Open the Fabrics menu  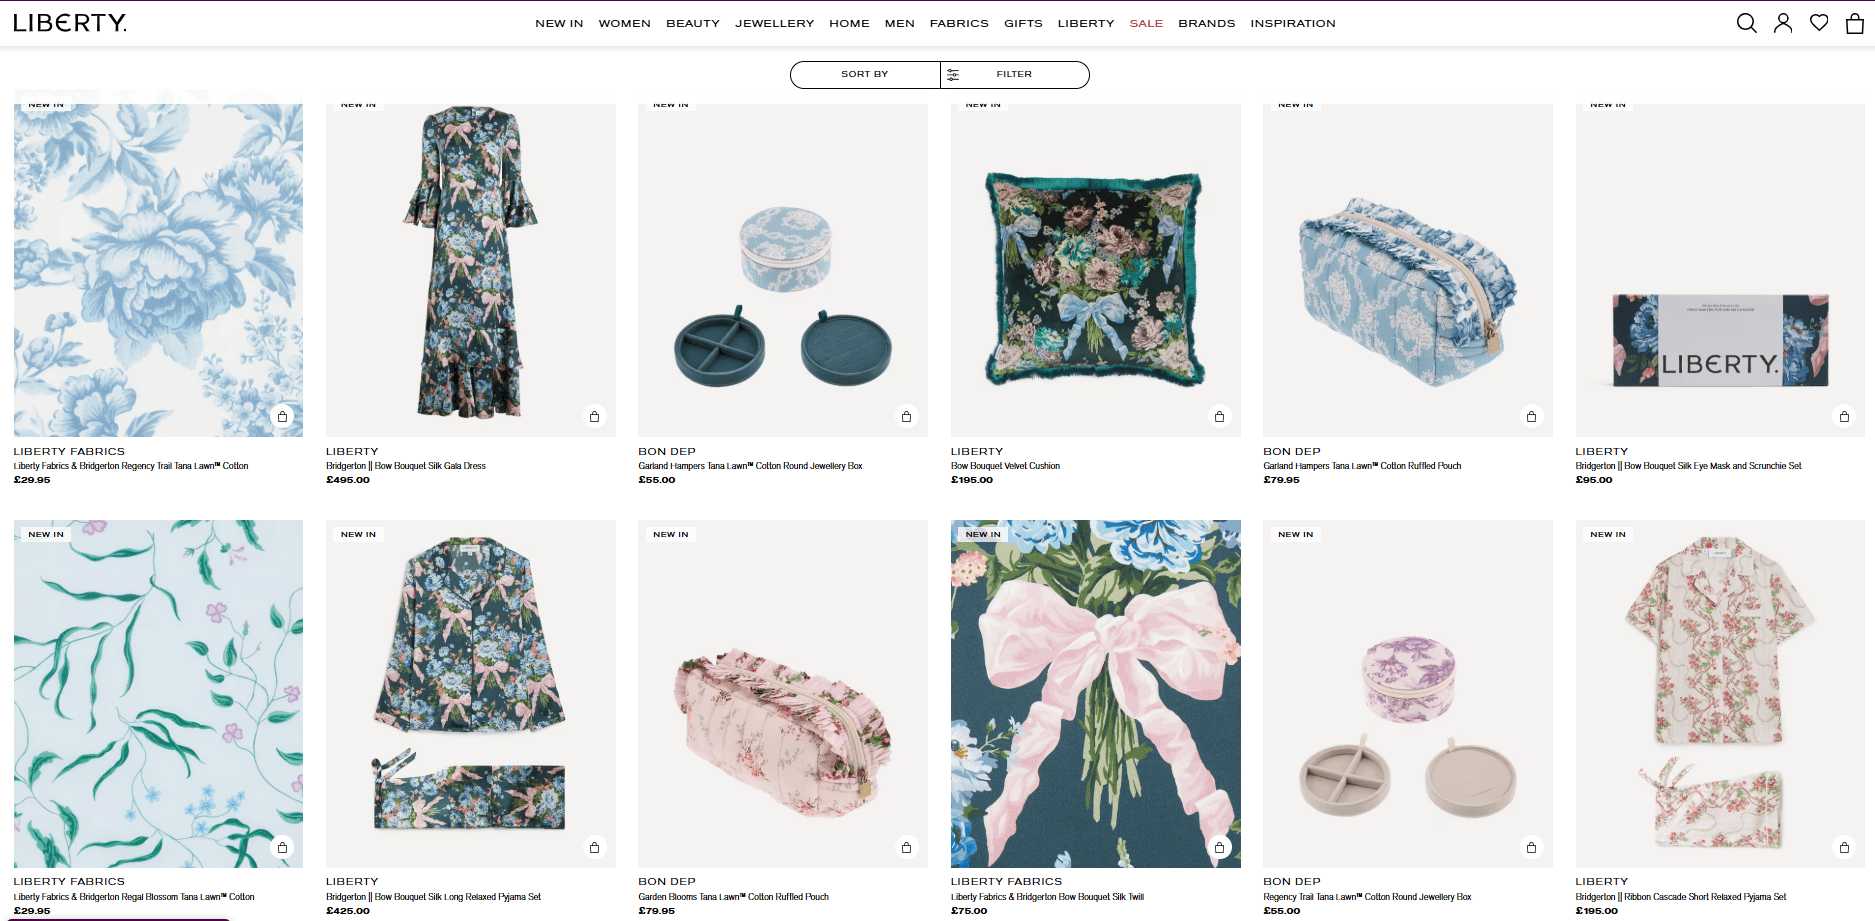click(959, 24)
